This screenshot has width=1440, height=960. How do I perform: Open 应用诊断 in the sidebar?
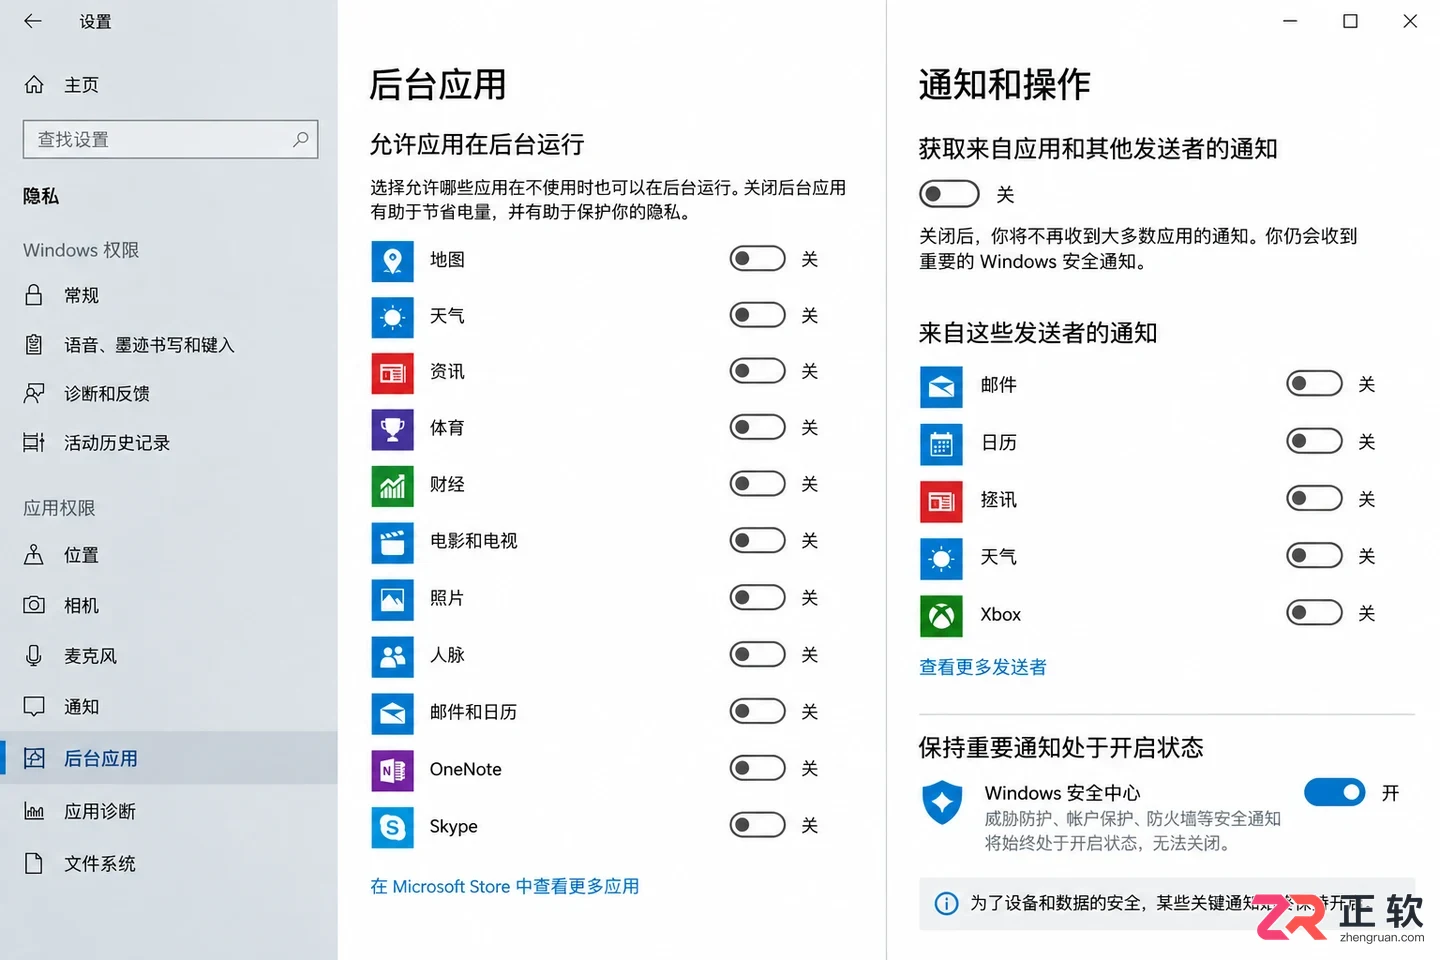click(x=169, y=811)
